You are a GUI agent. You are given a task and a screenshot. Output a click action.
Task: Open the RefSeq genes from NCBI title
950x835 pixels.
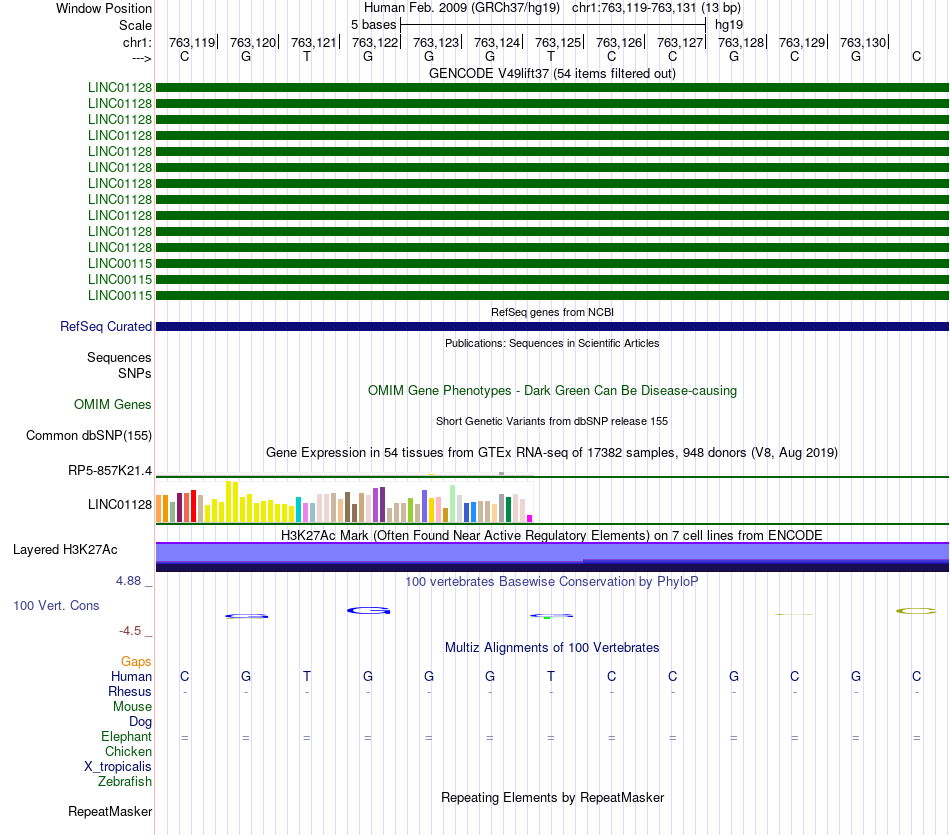click(552, 312)
